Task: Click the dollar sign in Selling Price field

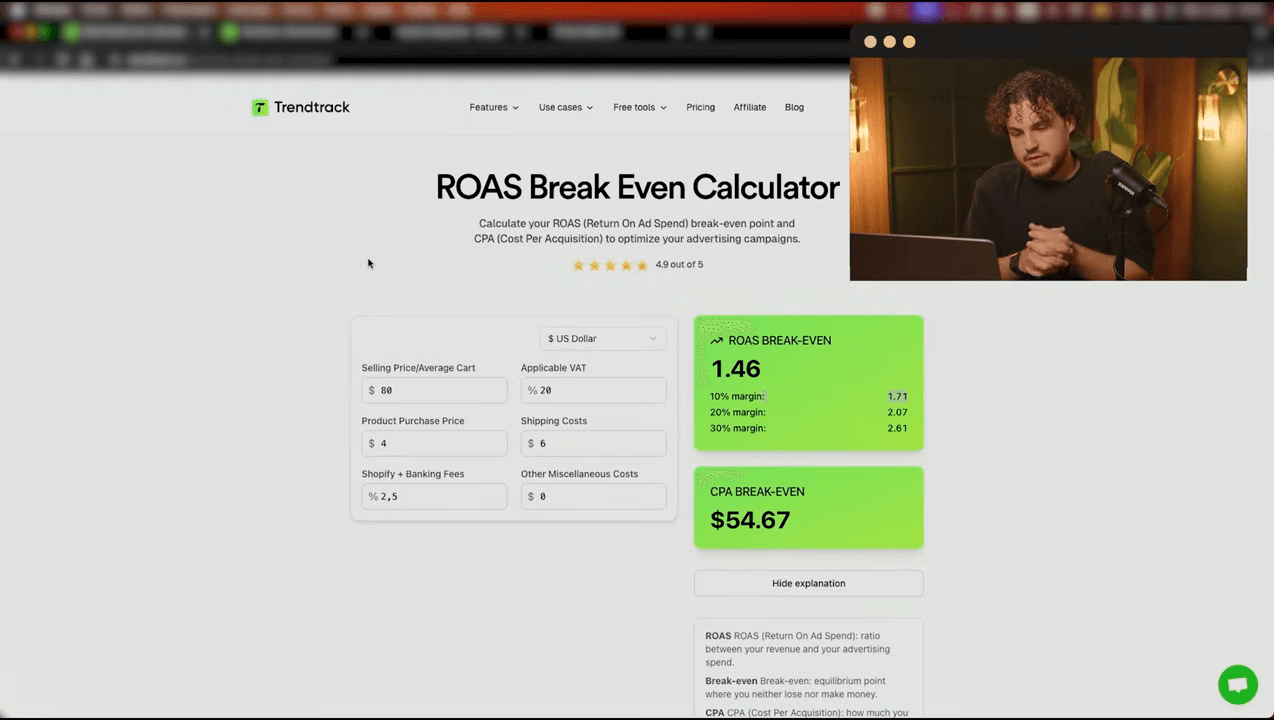Action: pyautogui.click(x=371, y=390)
